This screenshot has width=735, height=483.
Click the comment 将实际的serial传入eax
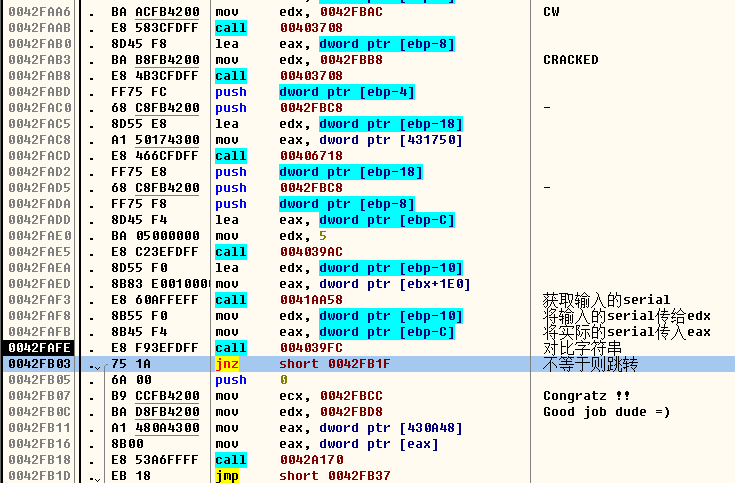pyautogui.click(x=626, y=332)
